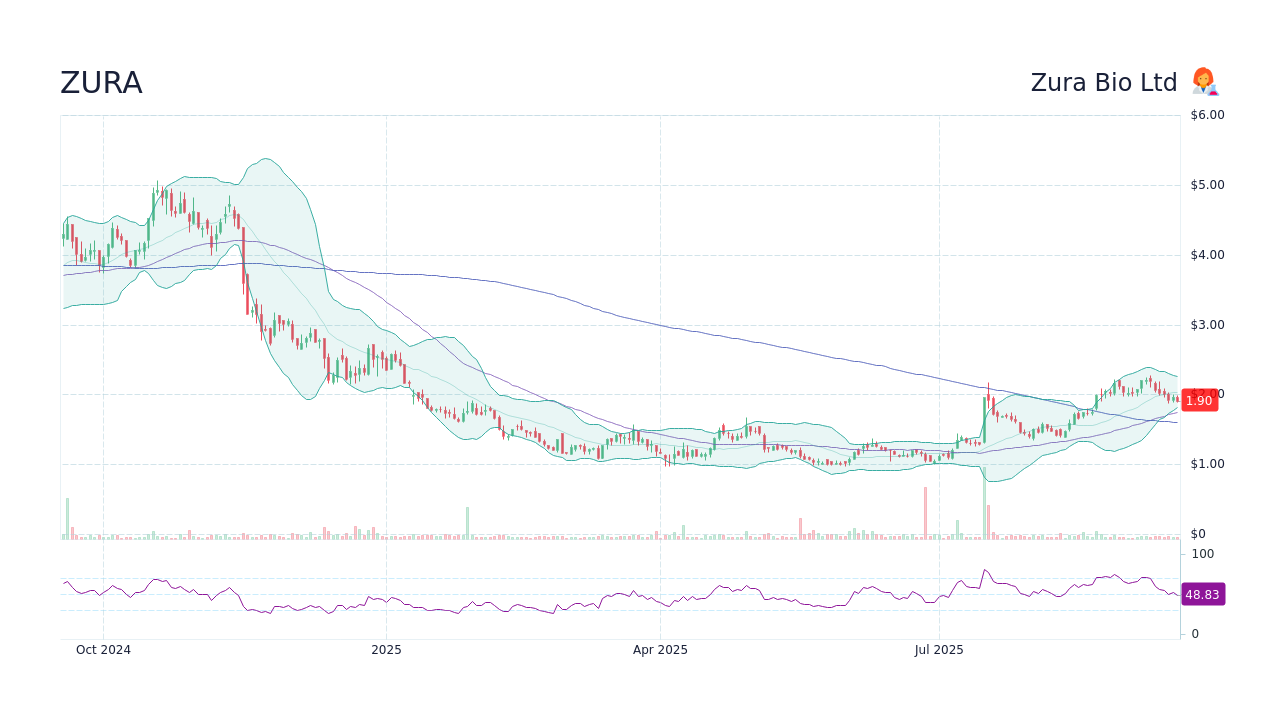Click the purple 48.83 indicator badge
This screenshot has height=720, width=1280.
coord(1203,594)
